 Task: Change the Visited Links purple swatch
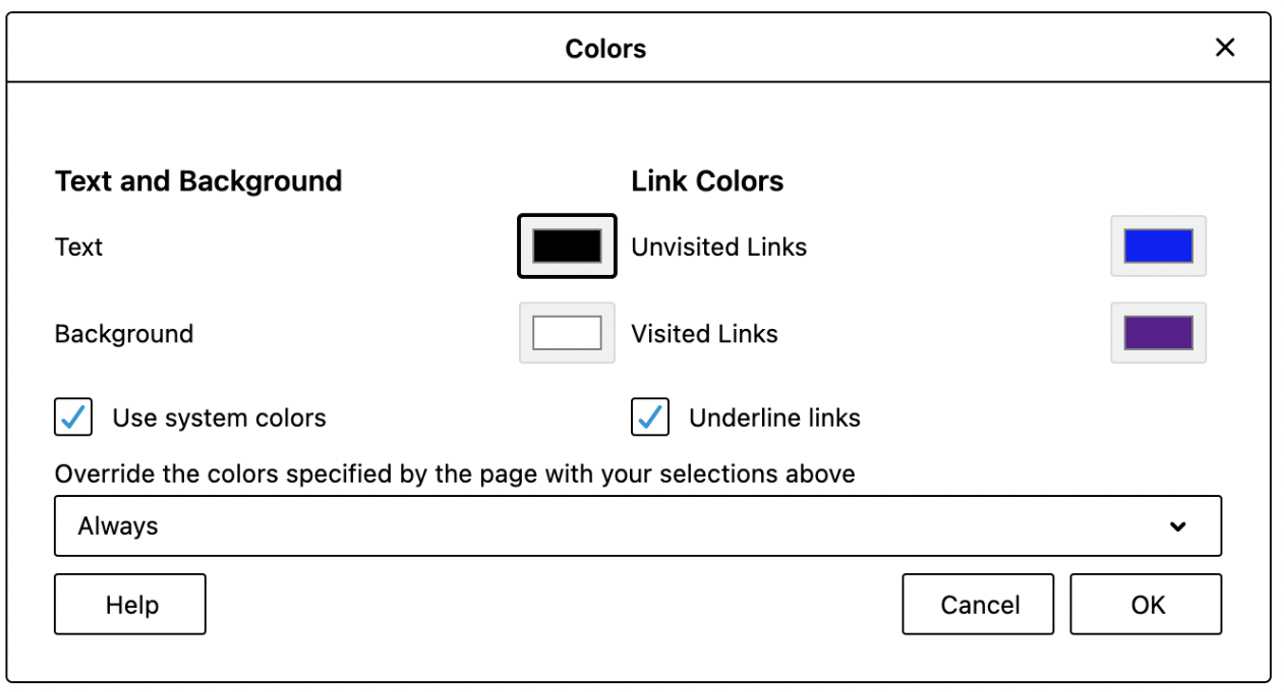(1158, 333)
